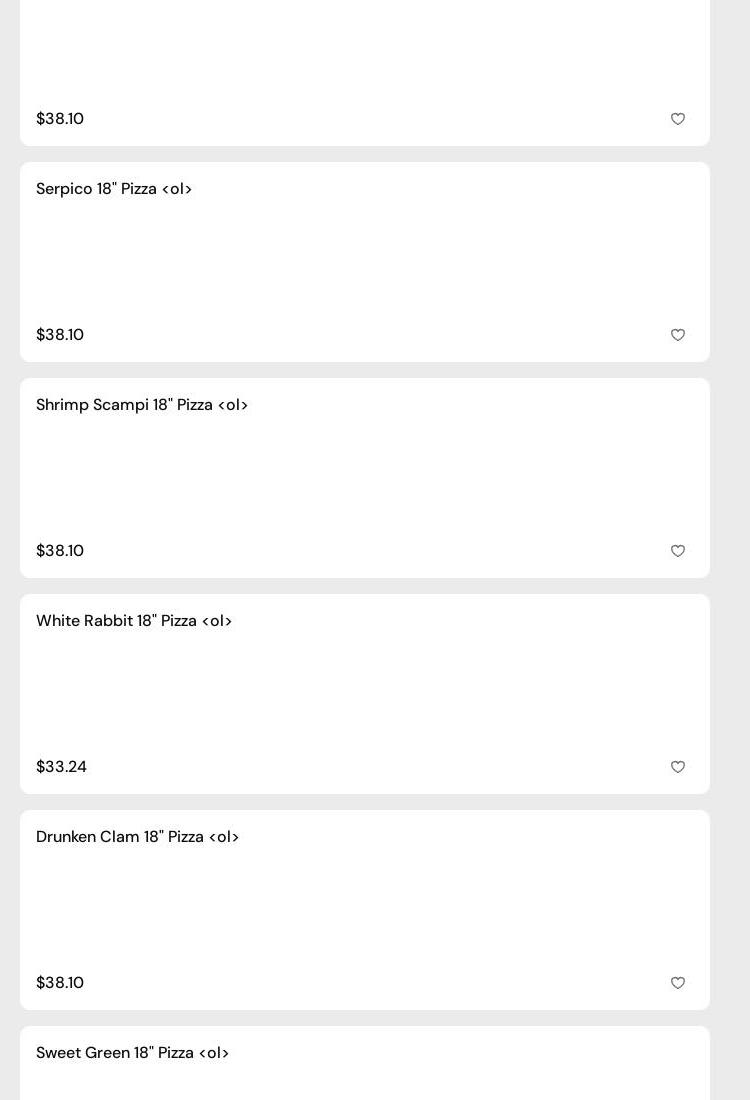This screenshot has width=750, height=1100.
Task: Click the blank area of the topmost card
Action: point(365,50)
